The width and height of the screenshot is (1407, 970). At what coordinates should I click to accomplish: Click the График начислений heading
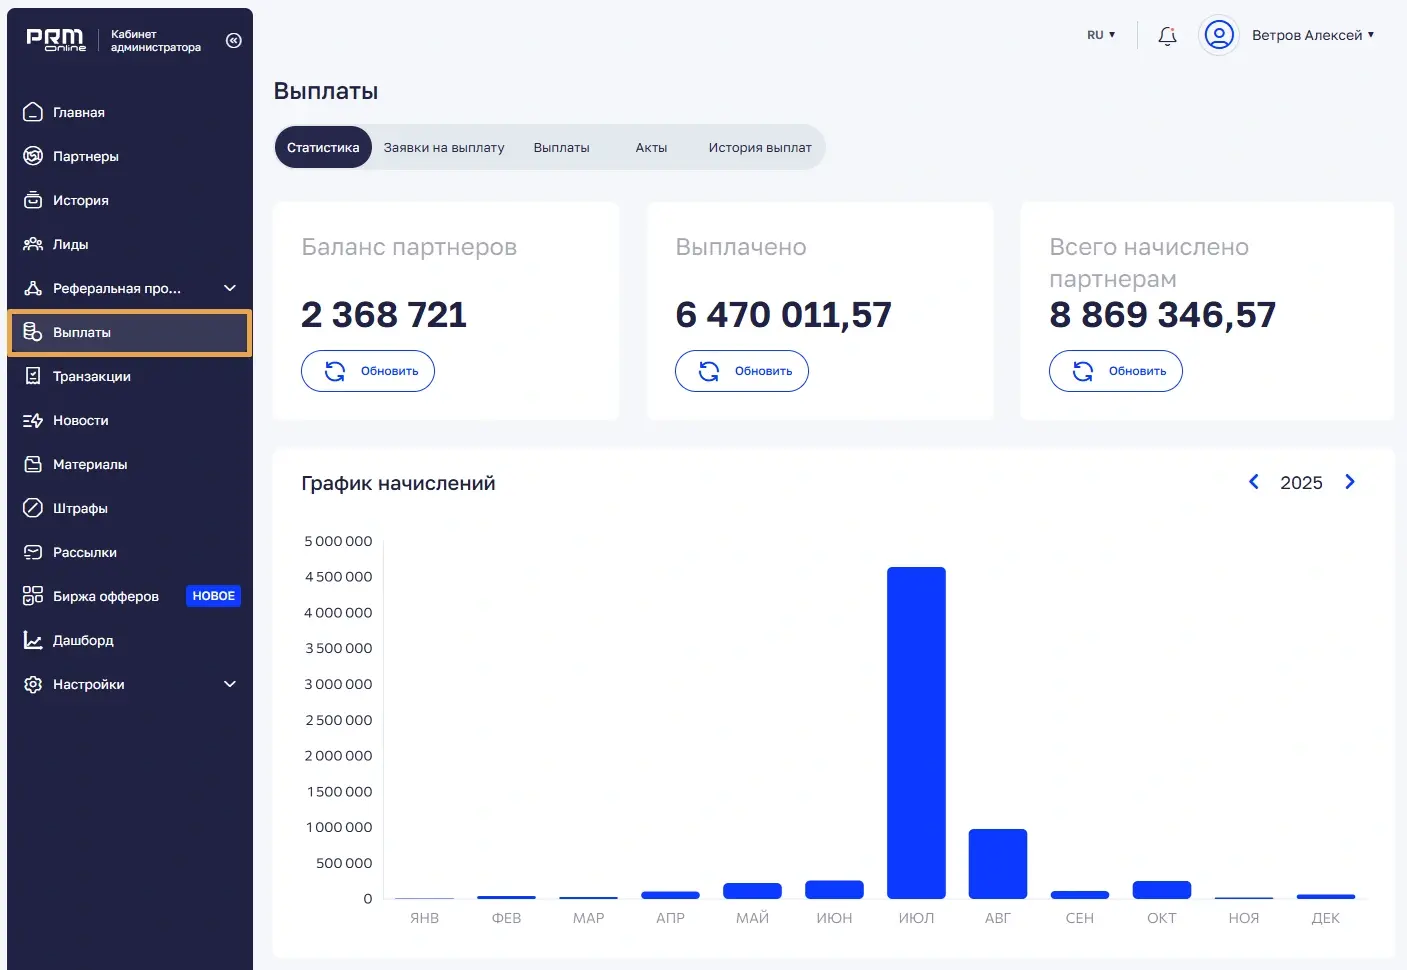pos(398,483)
